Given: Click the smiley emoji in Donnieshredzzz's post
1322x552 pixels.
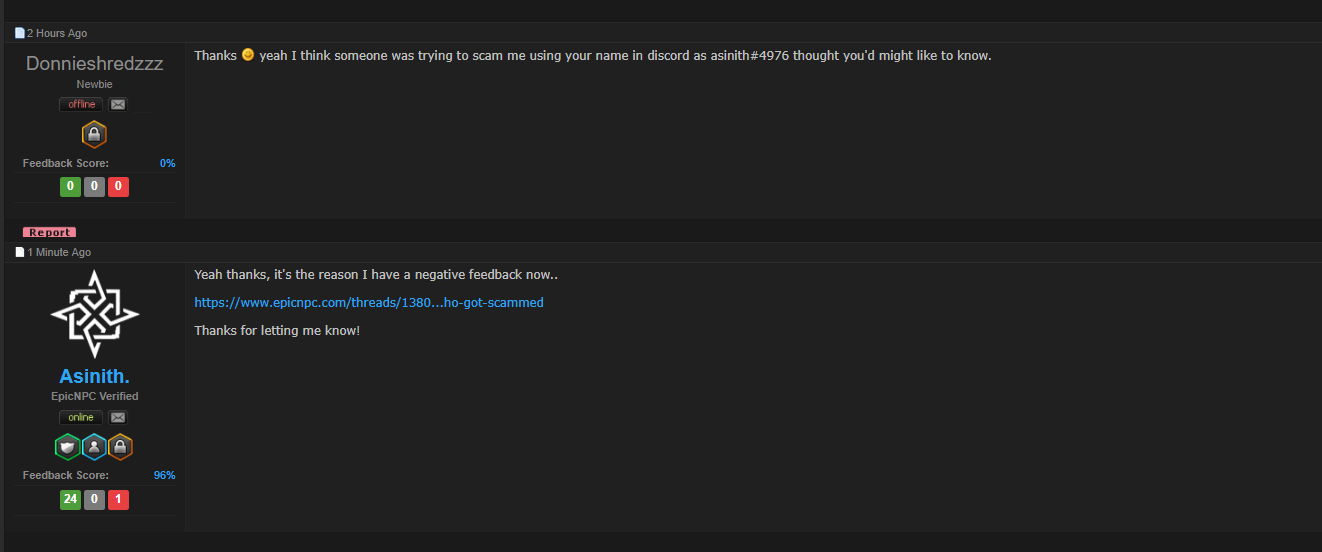Looking at the screenshot, I should tap(248, 54).
